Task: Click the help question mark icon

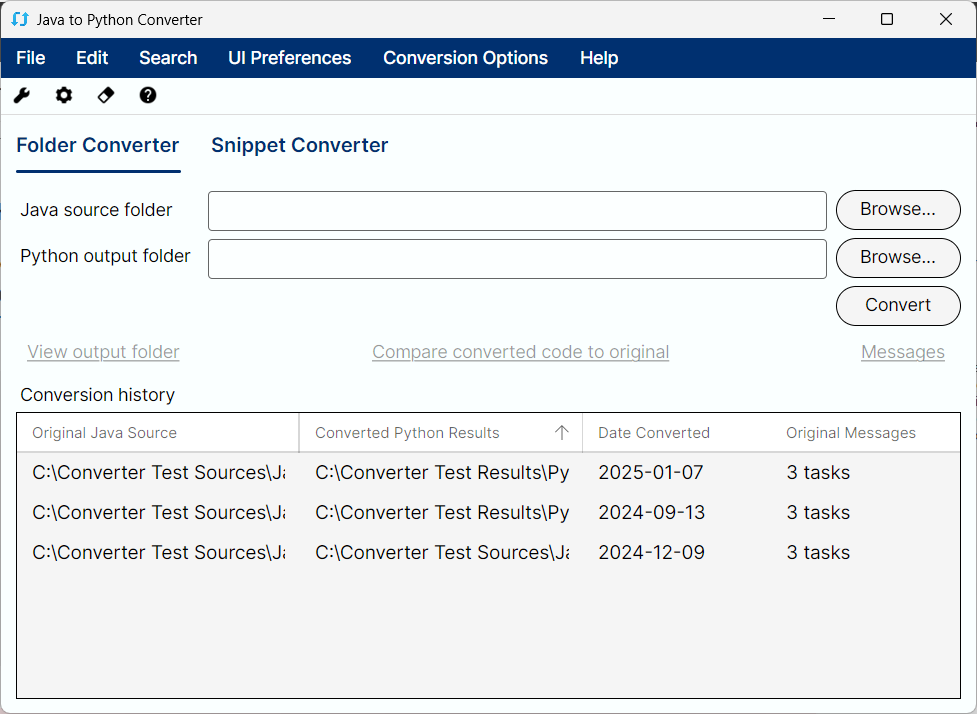Action: [148, 95]
